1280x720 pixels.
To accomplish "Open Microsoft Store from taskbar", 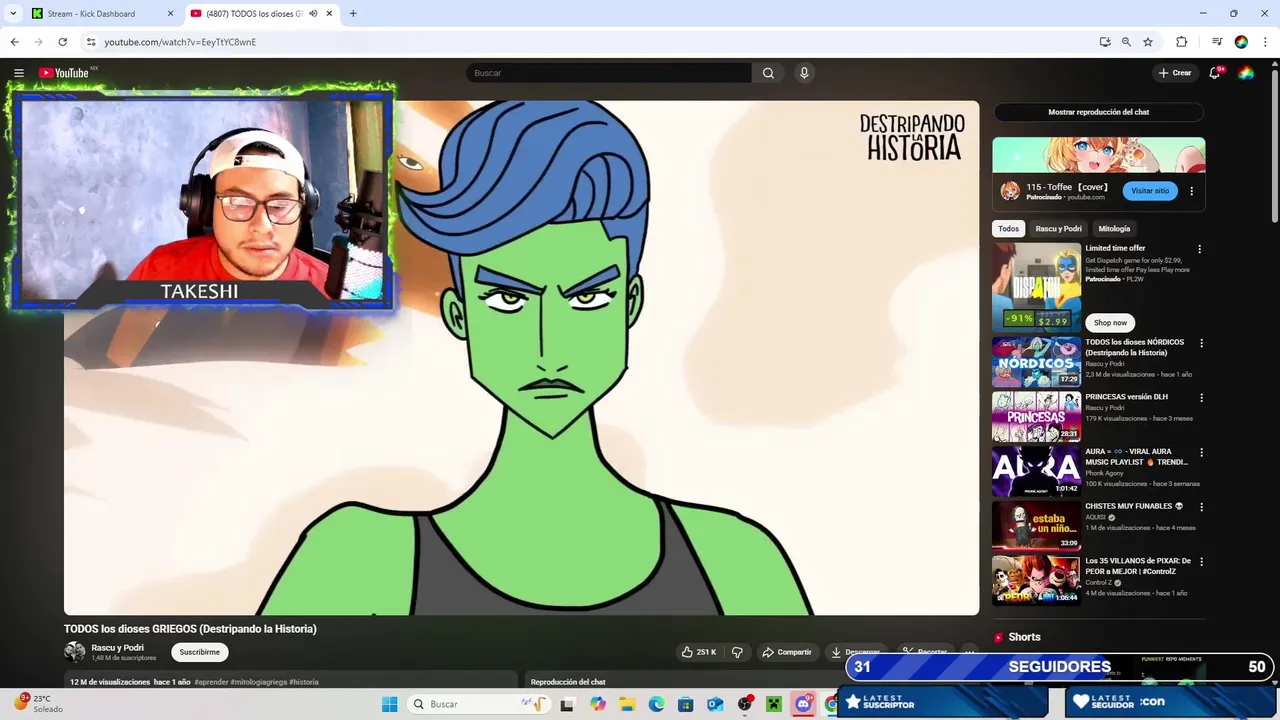I will coord(686,704).
